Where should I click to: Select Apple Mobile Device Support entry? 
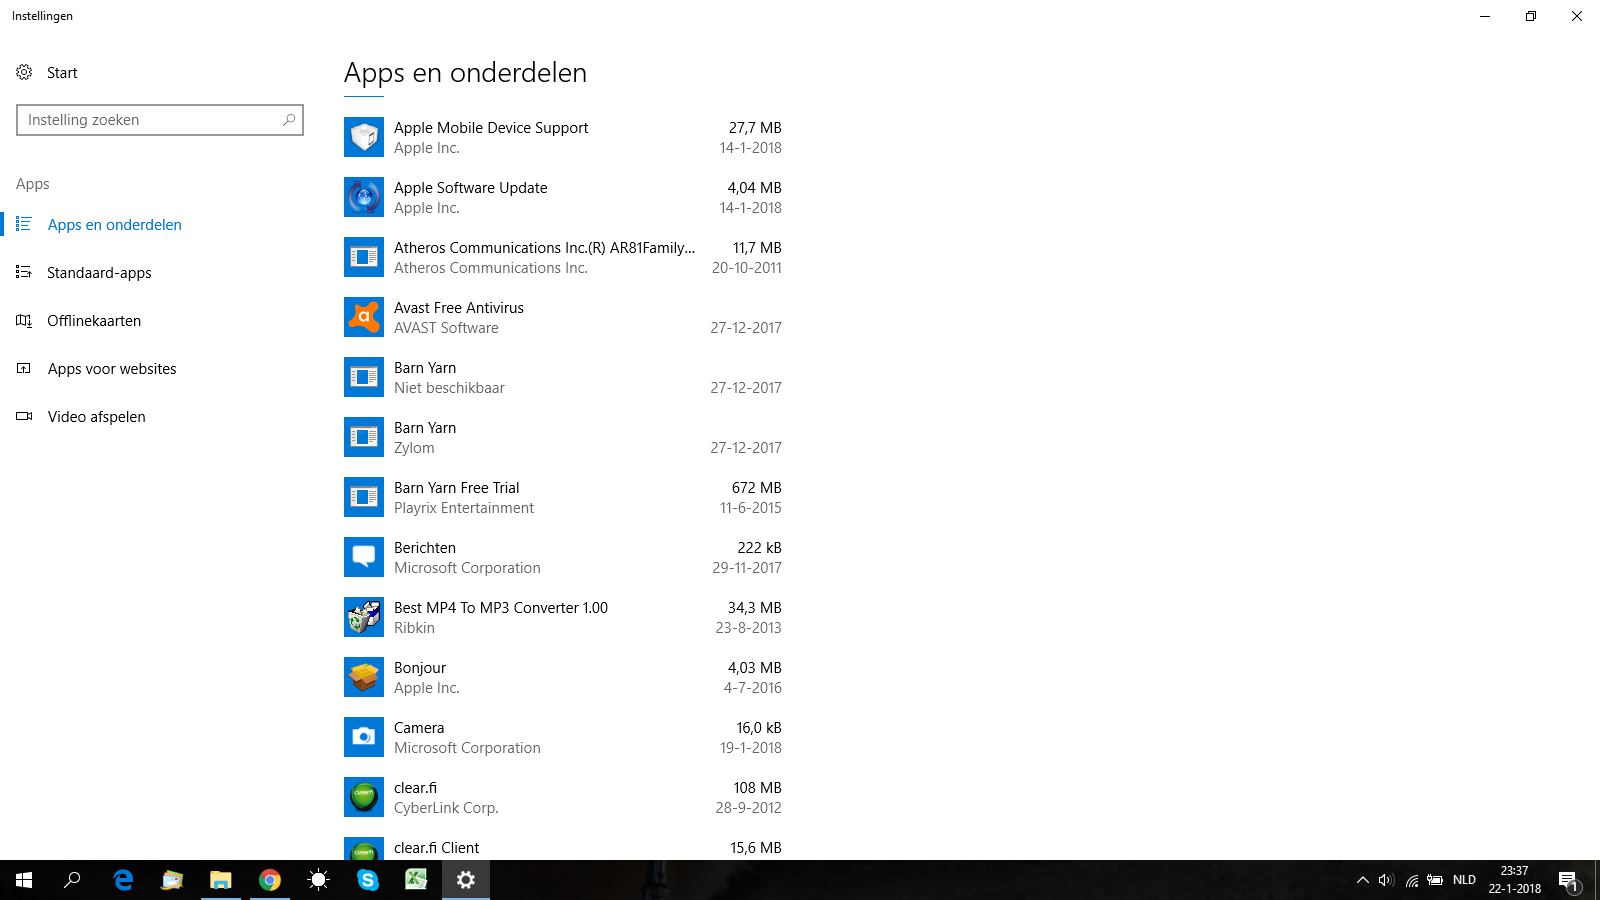(564, 137)
